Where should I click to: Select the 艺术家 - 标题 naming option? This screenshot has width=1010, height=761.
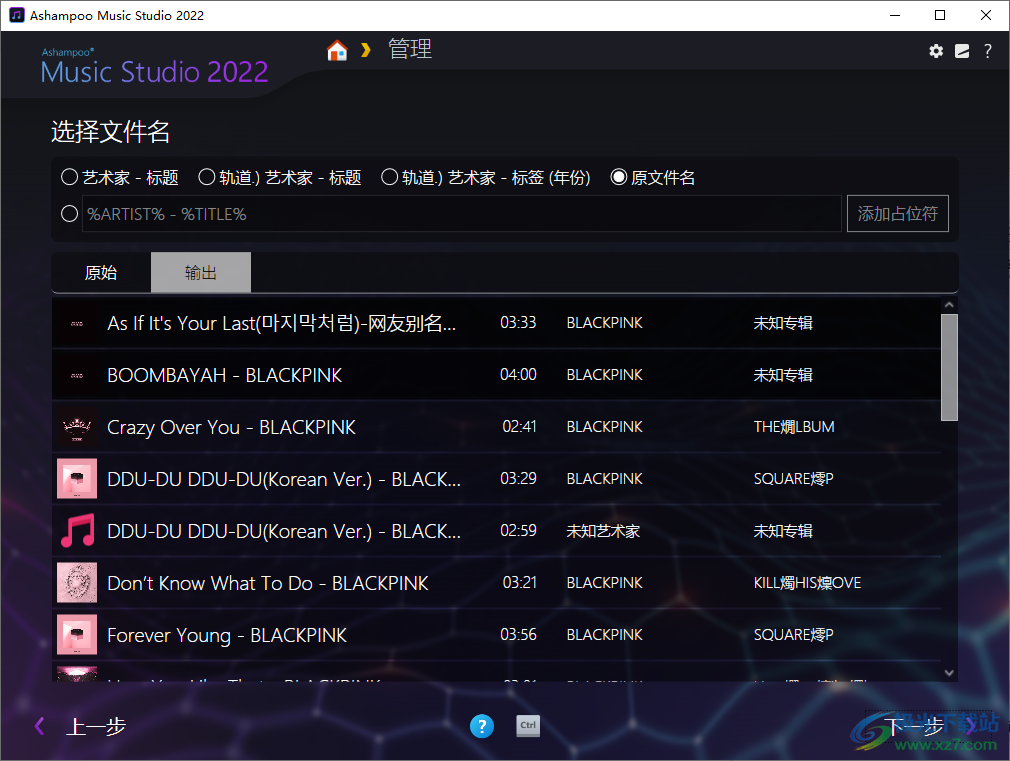tap(69, 176)
